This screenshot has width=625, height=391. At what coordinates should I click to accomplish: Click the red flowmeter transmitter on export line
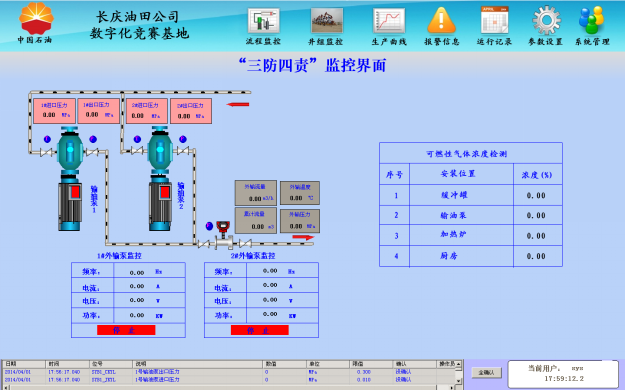[x=223, y=228]
